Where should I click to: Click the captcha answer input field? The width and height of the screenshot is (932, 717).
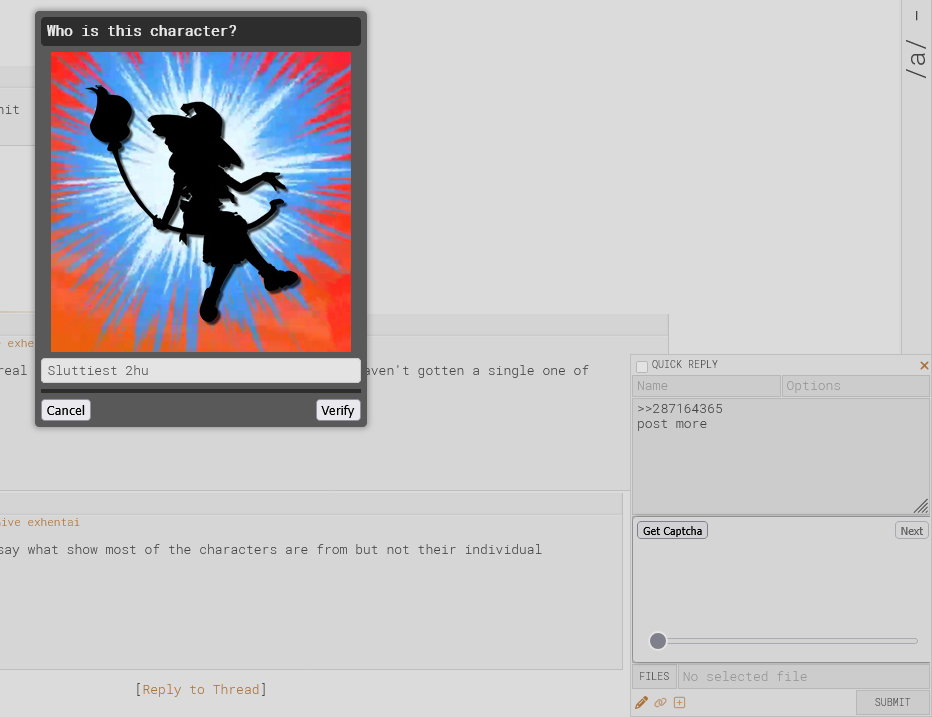[x=201, y=370]
